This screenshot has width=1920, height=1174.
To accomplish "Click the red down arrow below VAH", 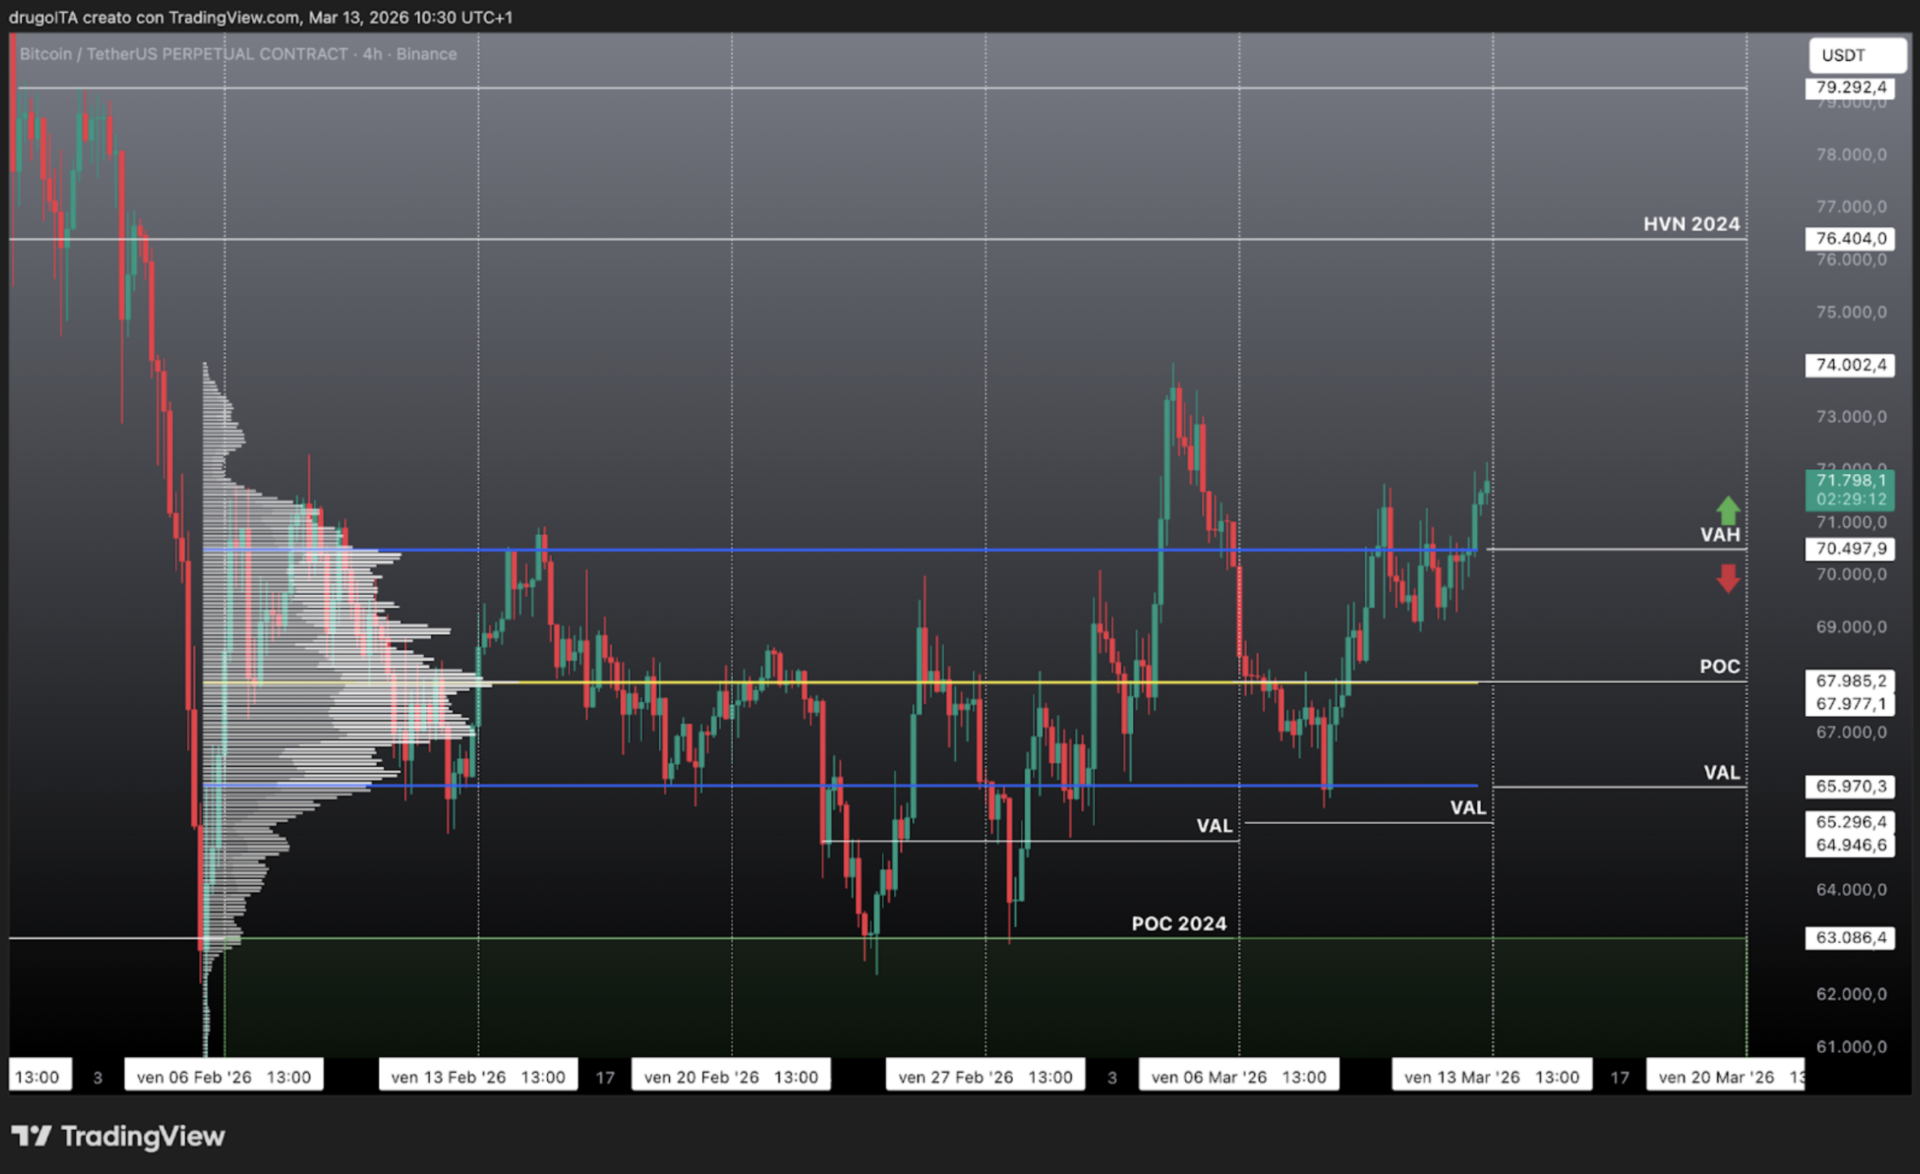I will (x=1728, y=578).
